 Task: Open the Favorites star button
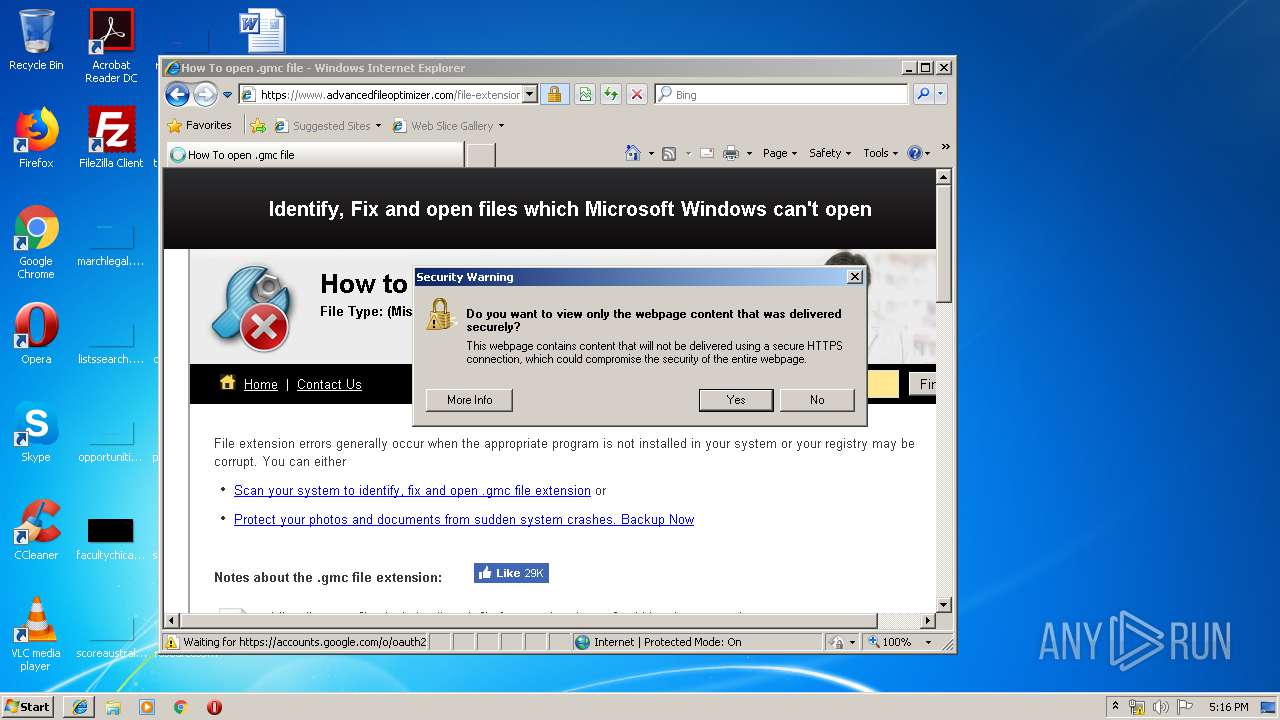click(x=199, y=126)
